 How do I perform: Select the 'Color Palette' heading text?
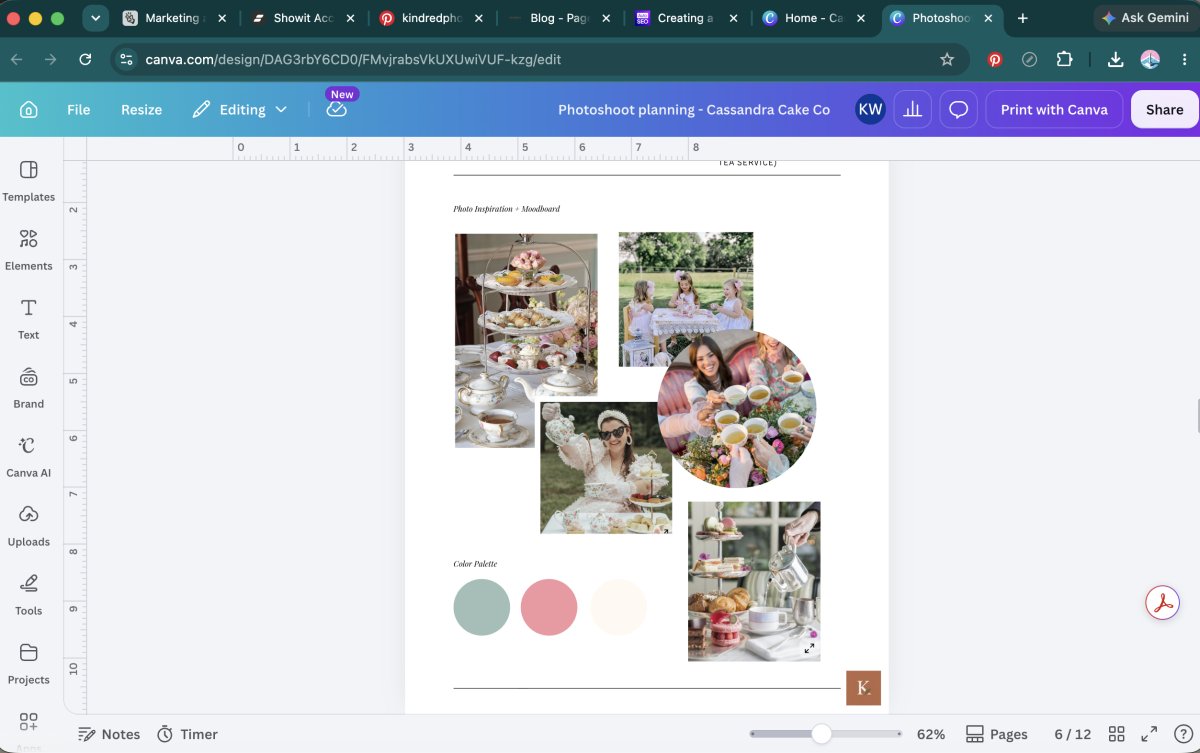coord(475,564)
